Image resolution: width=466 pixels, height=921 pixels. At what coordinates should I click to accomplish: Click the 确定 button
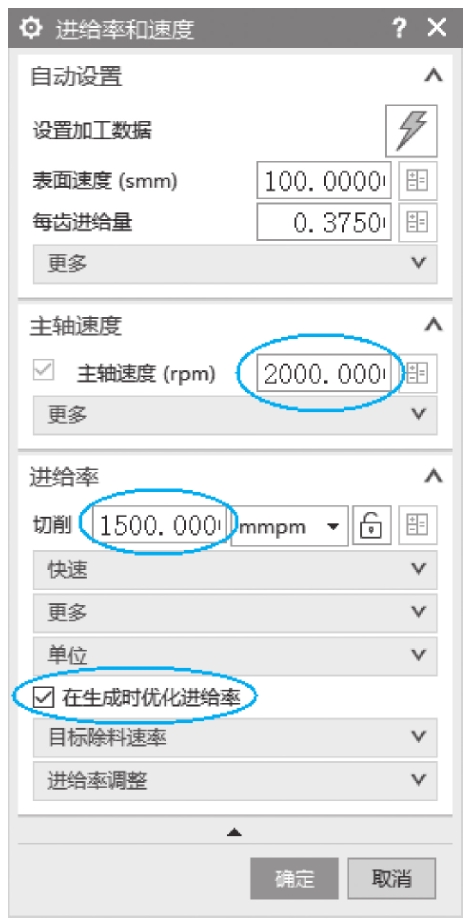(x=294, y=879)
